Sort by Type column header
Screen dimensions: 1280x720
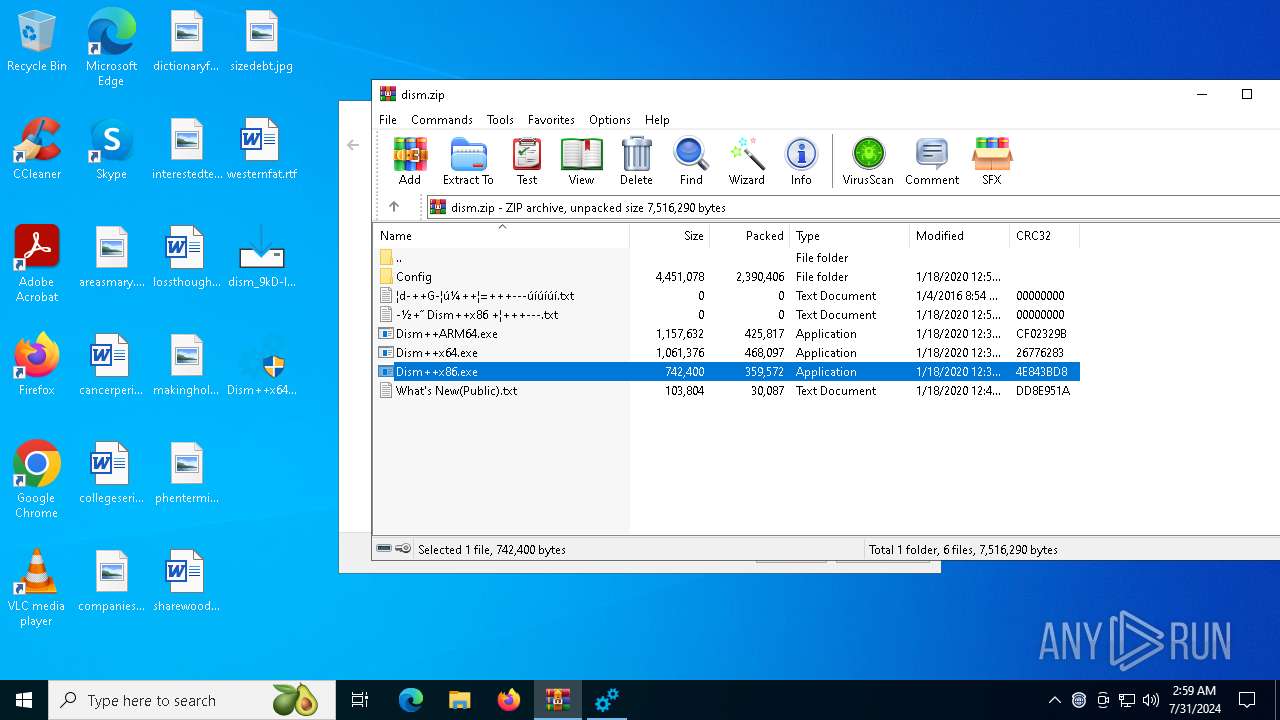pos(850,236)
